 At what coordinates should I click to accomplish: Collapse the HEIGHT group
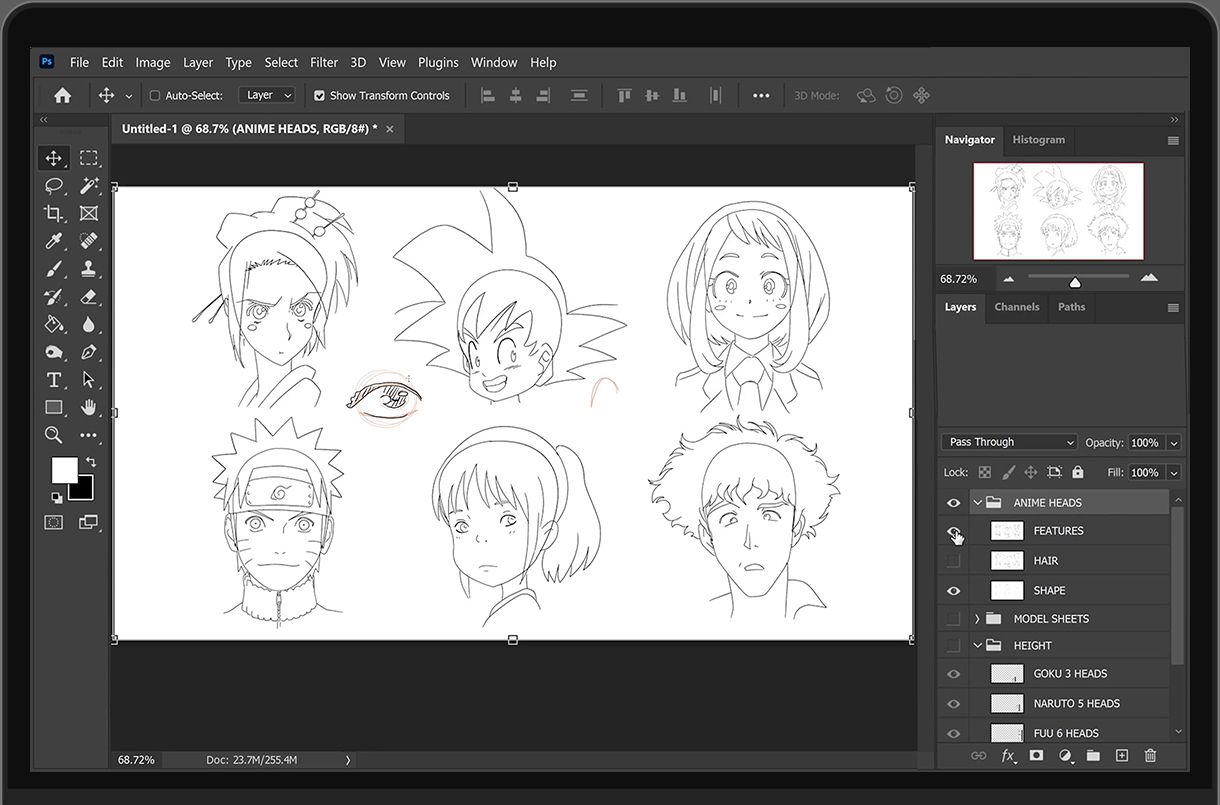(977, 644)
